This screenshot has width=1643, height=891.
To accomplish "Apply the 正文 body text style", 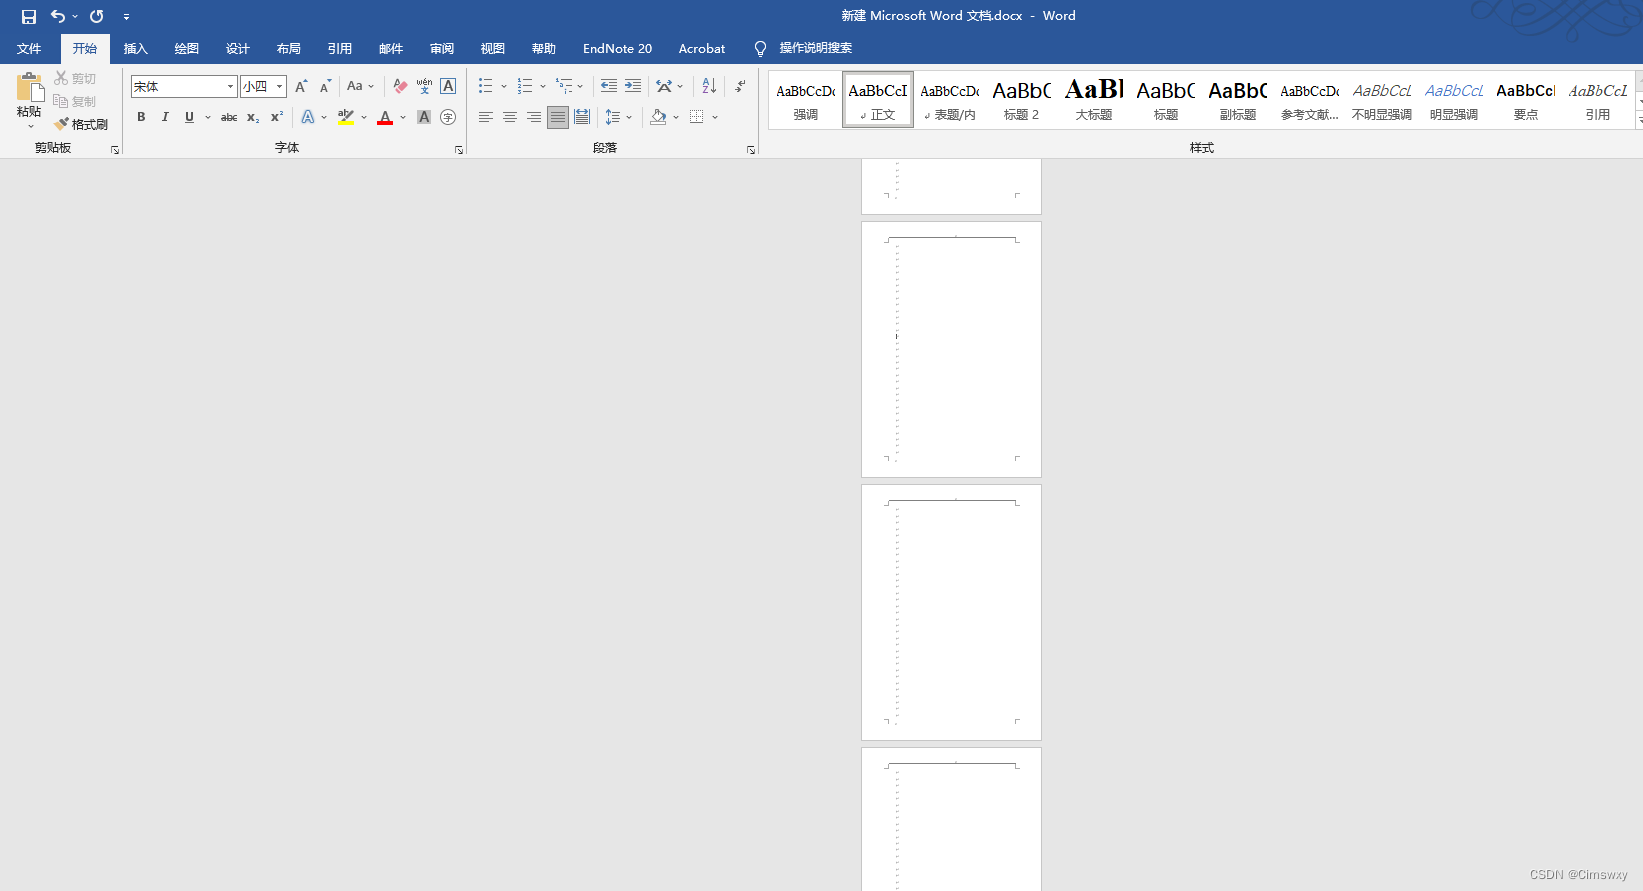I will (x=878, y=99).
